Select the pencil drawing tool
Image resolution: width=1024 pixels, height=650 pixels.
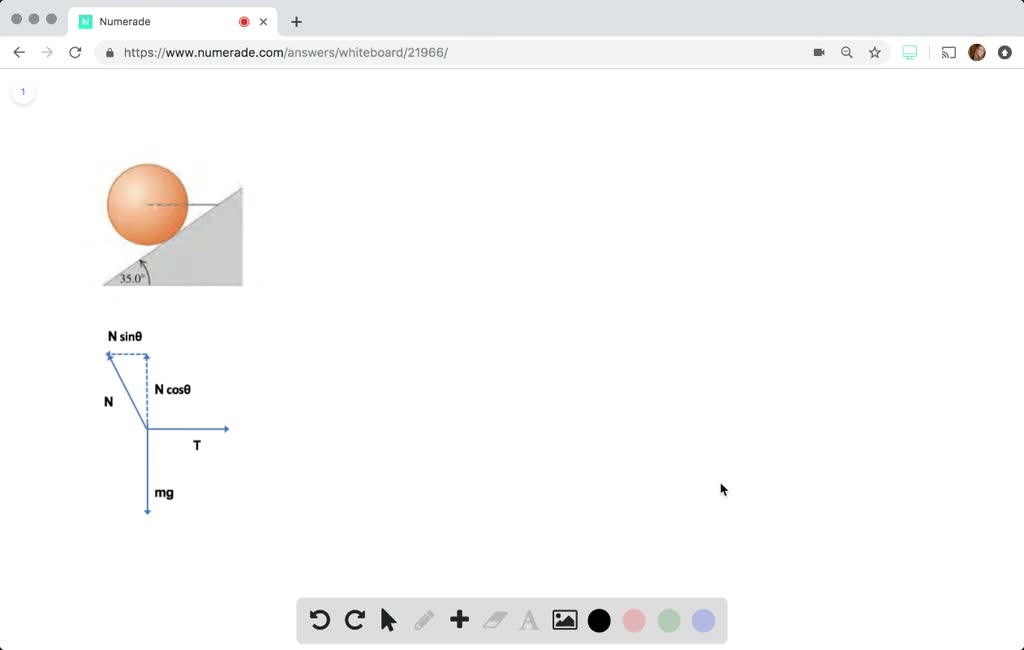[424, 620]
